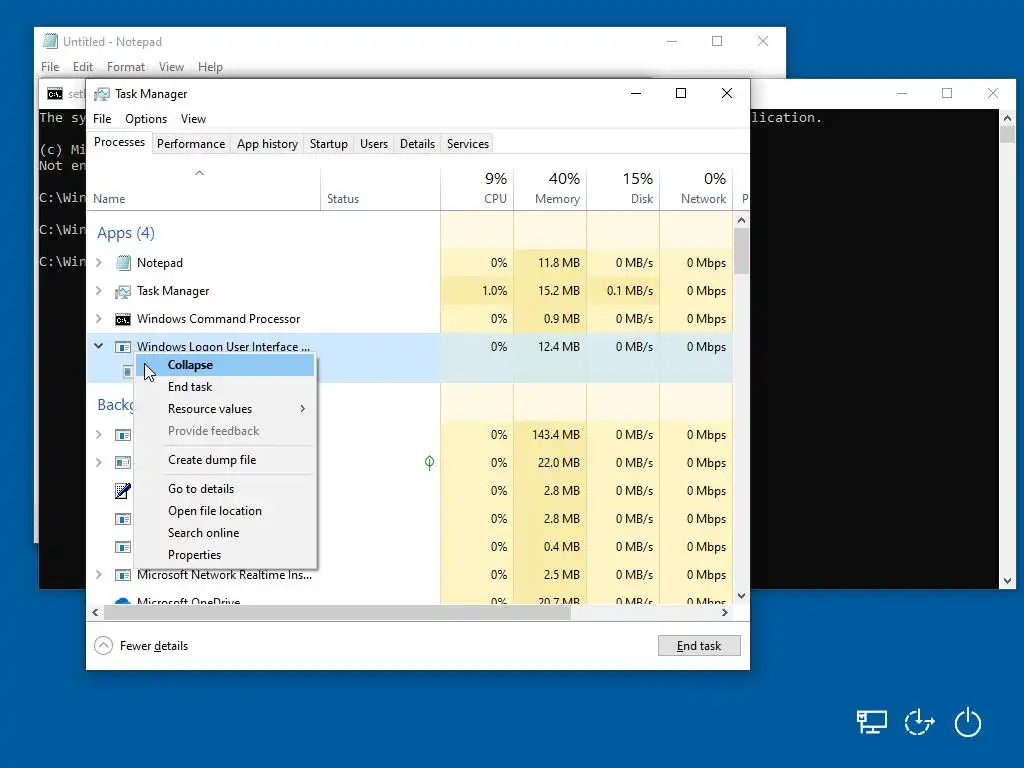The height and width of the screenshot is (768, 1024).
Task: Click the Notepad app icon in process list
Action: 123,263
